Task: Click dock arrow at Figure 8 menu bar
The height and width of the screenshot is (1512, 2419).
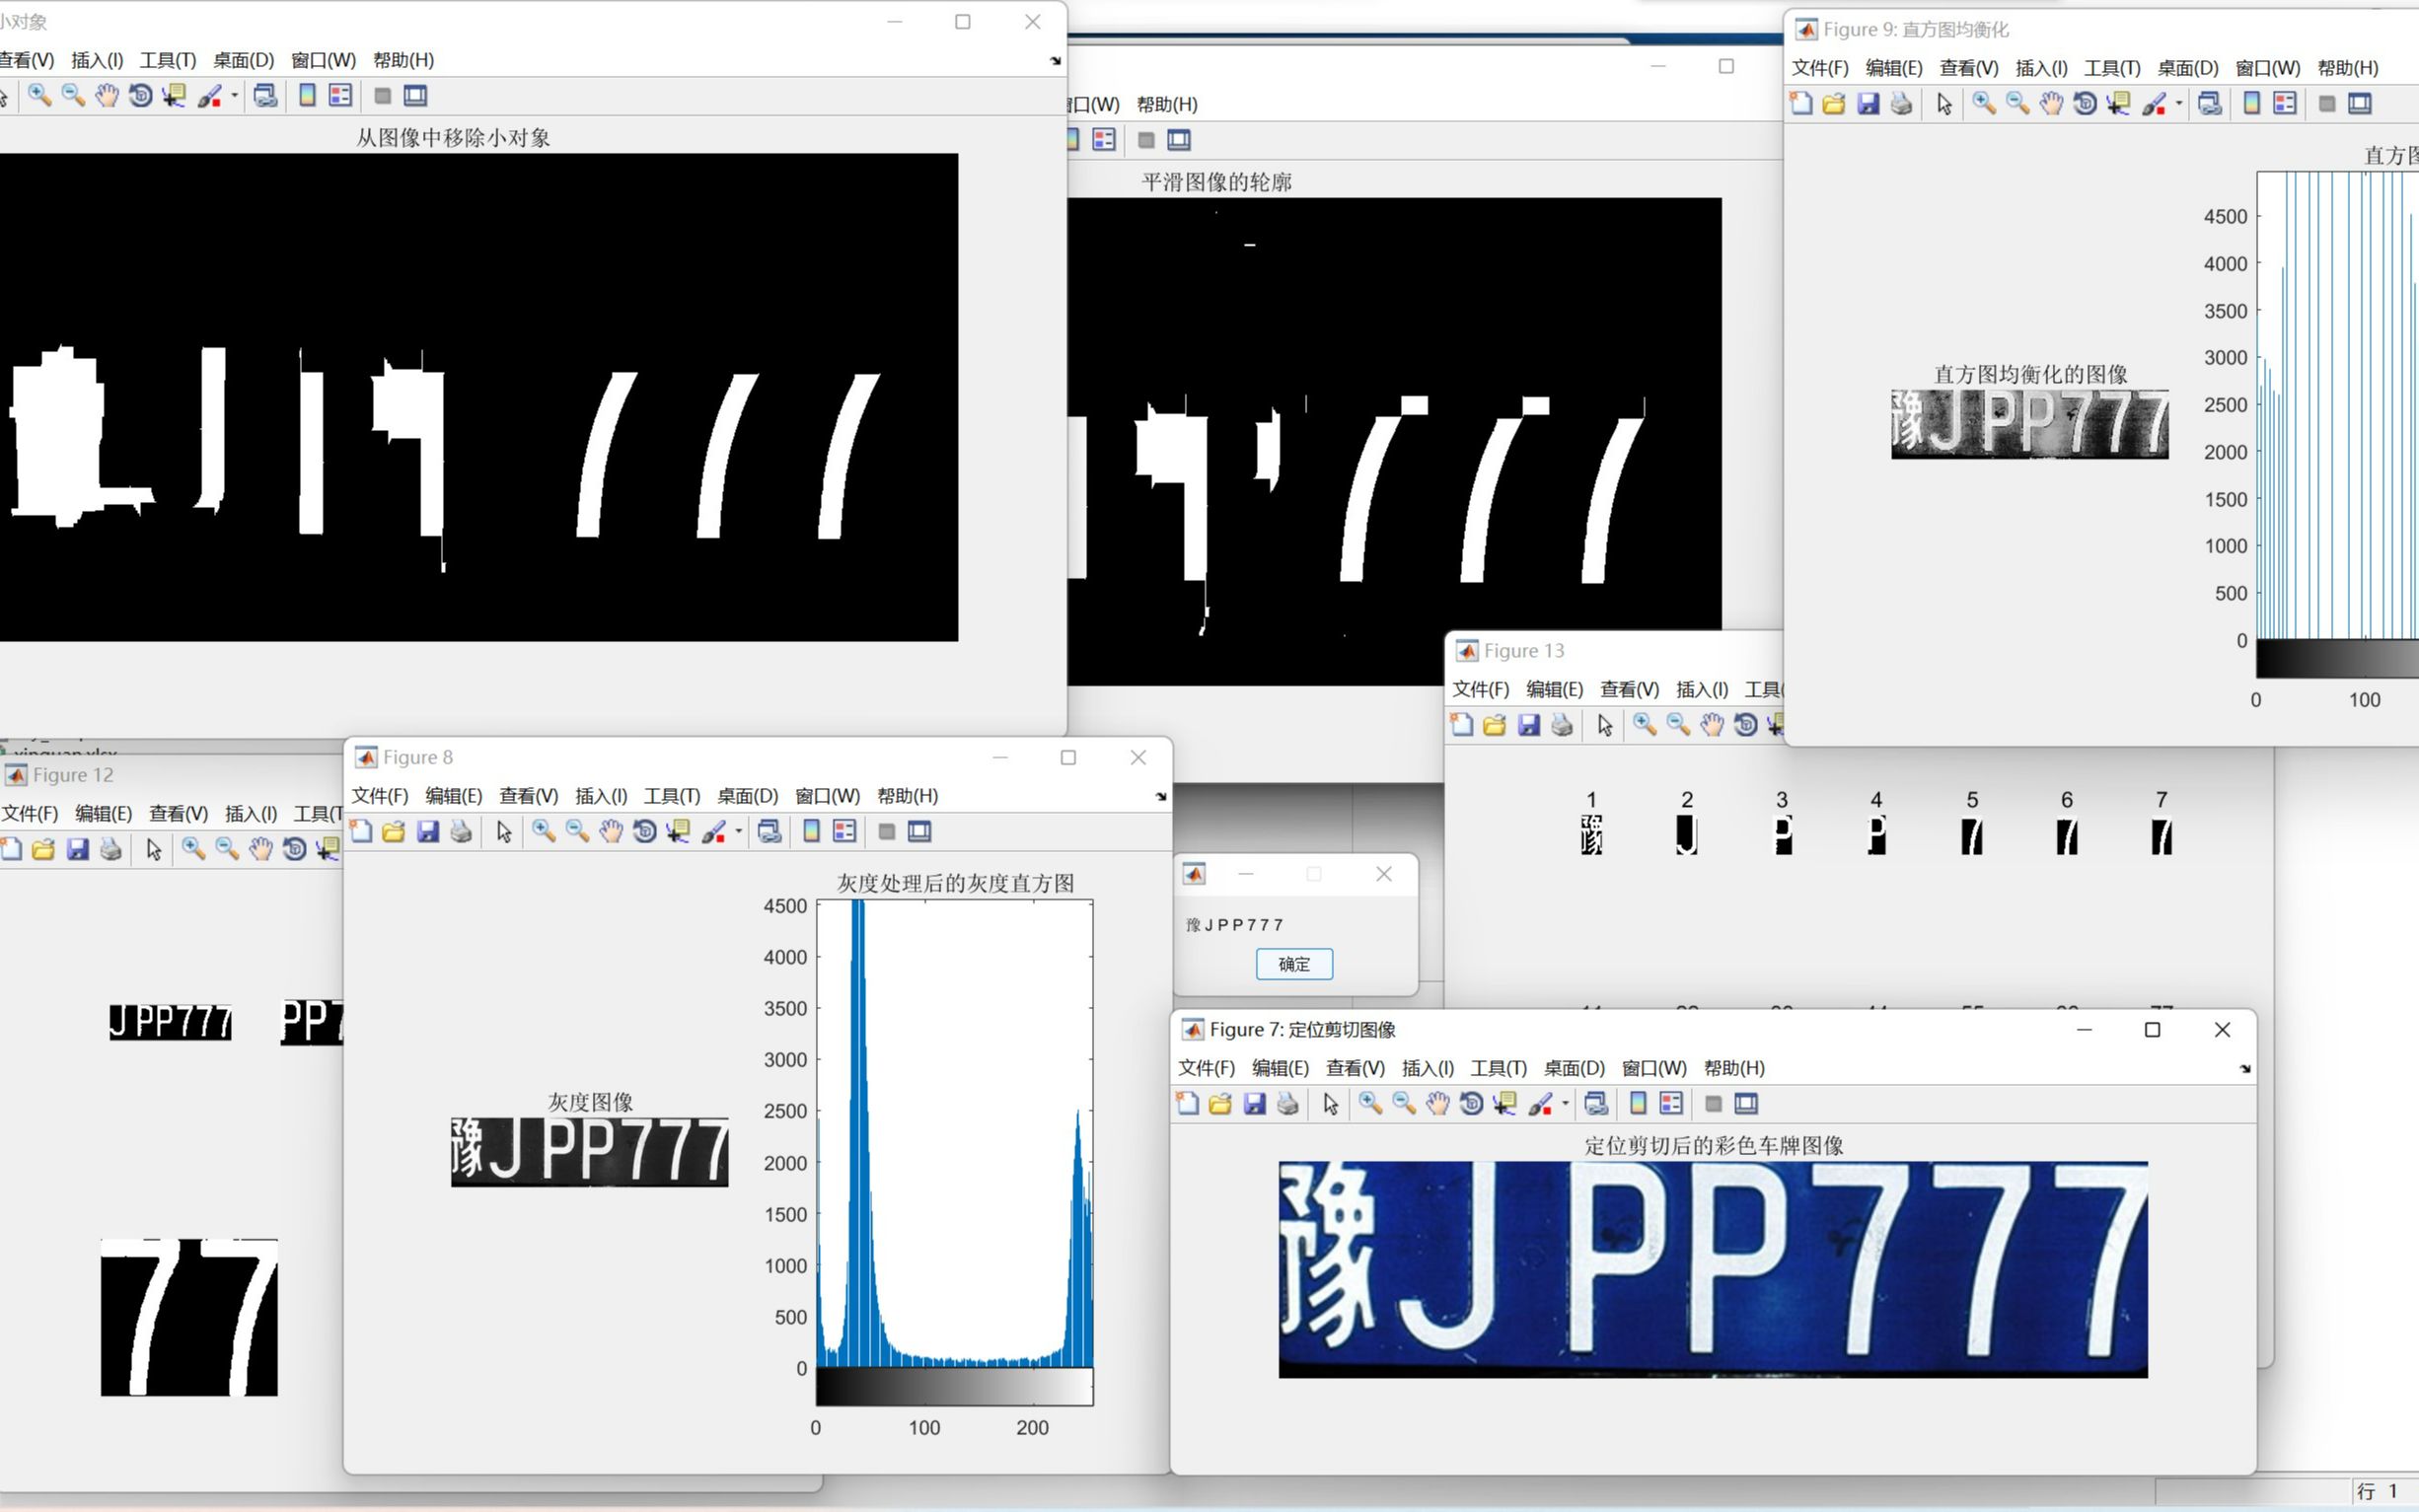Action: tap(1160, 797)
